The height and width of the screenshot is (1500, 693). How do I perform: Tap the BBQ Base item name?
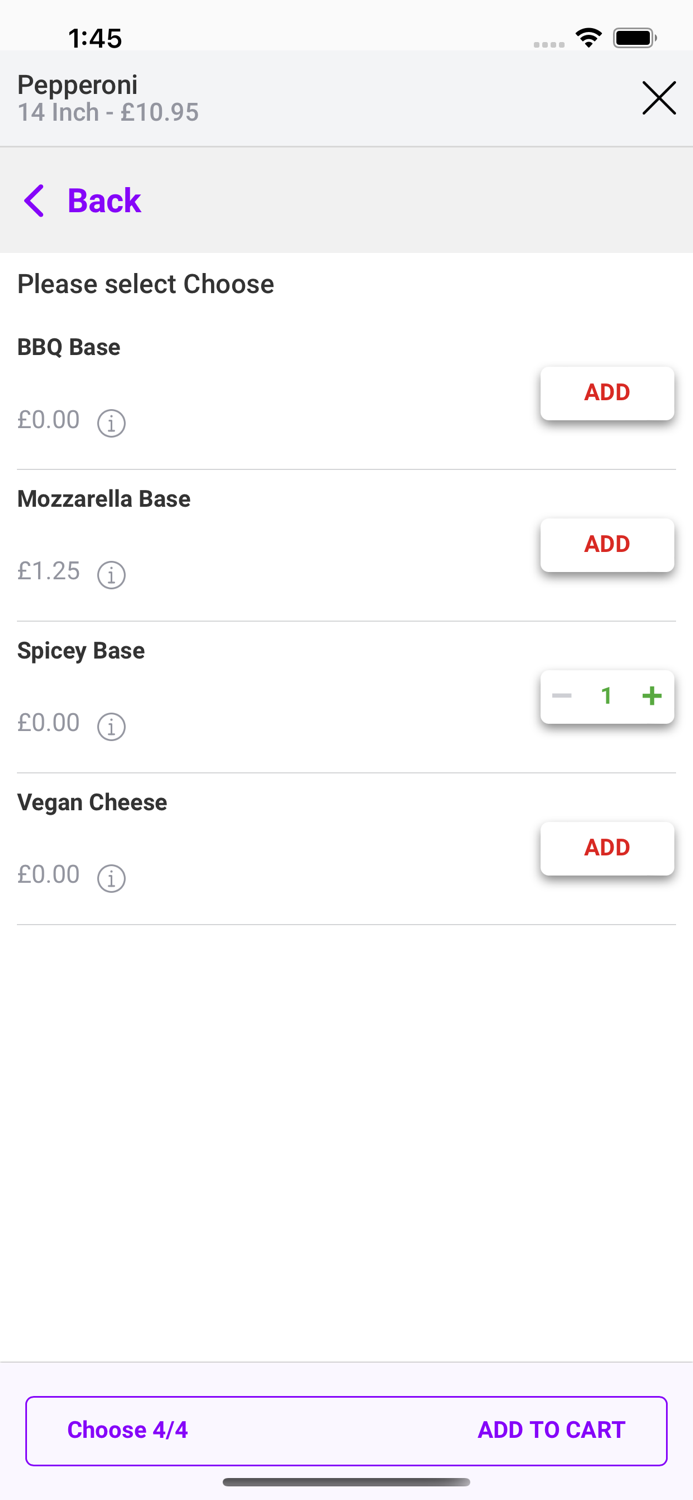[x=69, y=347]
